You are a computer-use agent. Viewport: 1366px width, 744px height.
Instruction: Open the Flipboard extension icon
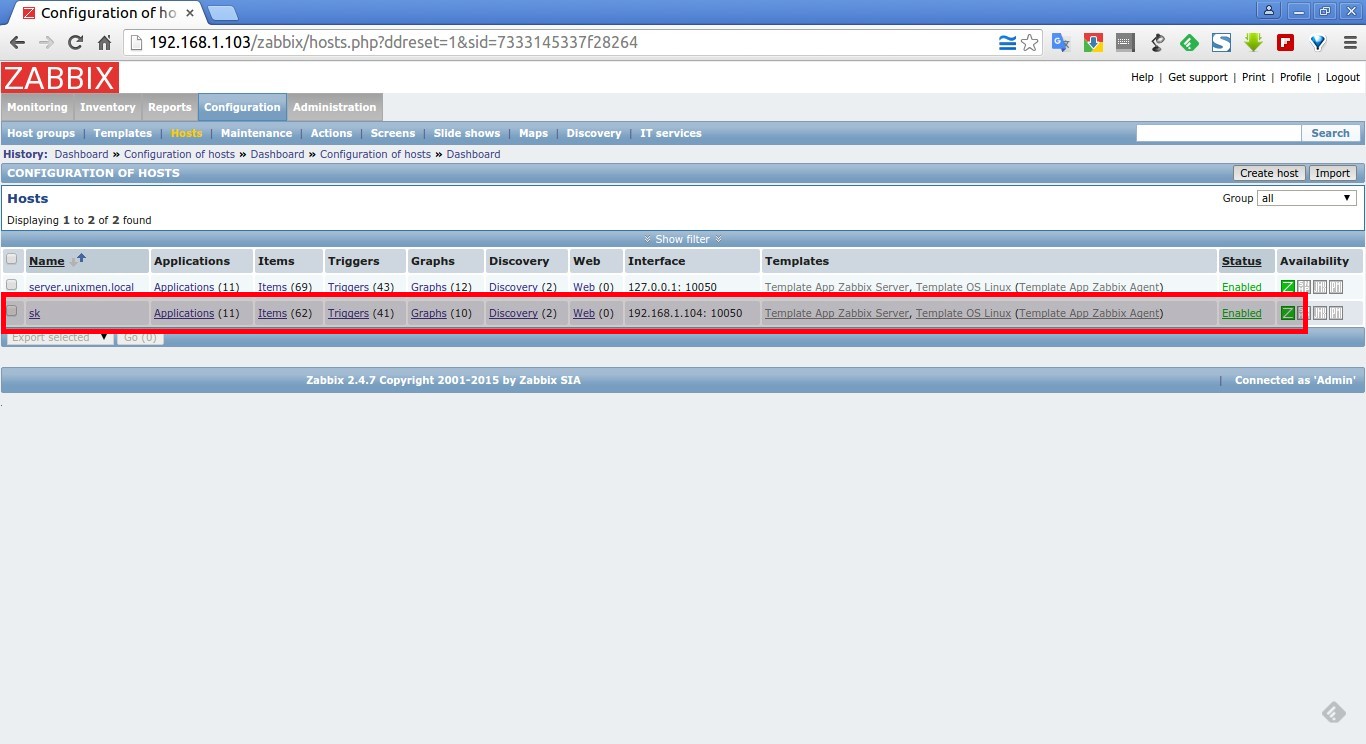pos(1285,43)
